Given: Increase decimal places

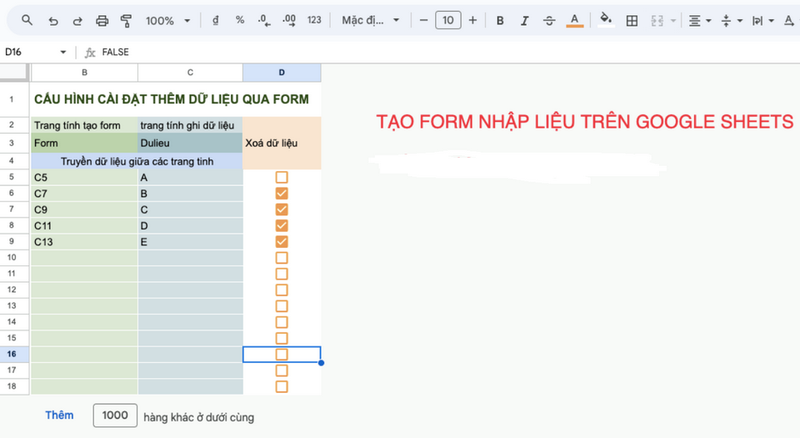Looking at the screenshot, I should (289, 20).
